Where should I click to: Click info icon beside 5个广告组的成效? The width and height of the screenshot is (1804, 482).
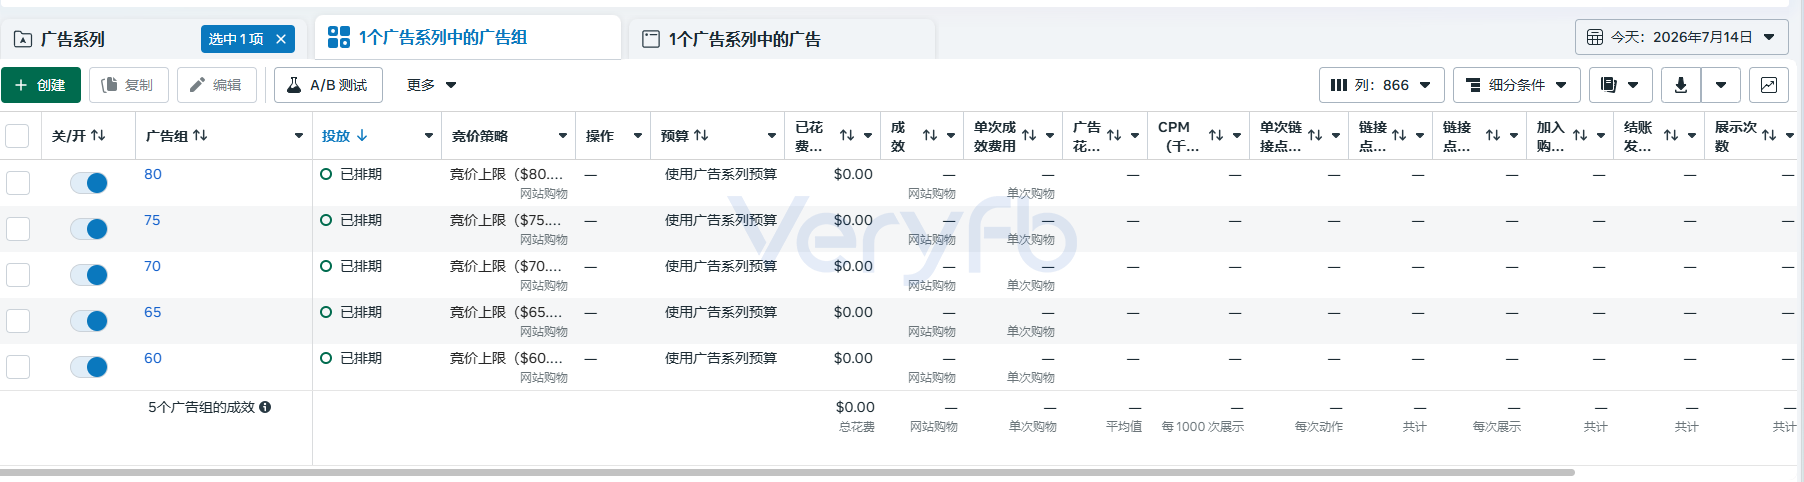[265, 407]
